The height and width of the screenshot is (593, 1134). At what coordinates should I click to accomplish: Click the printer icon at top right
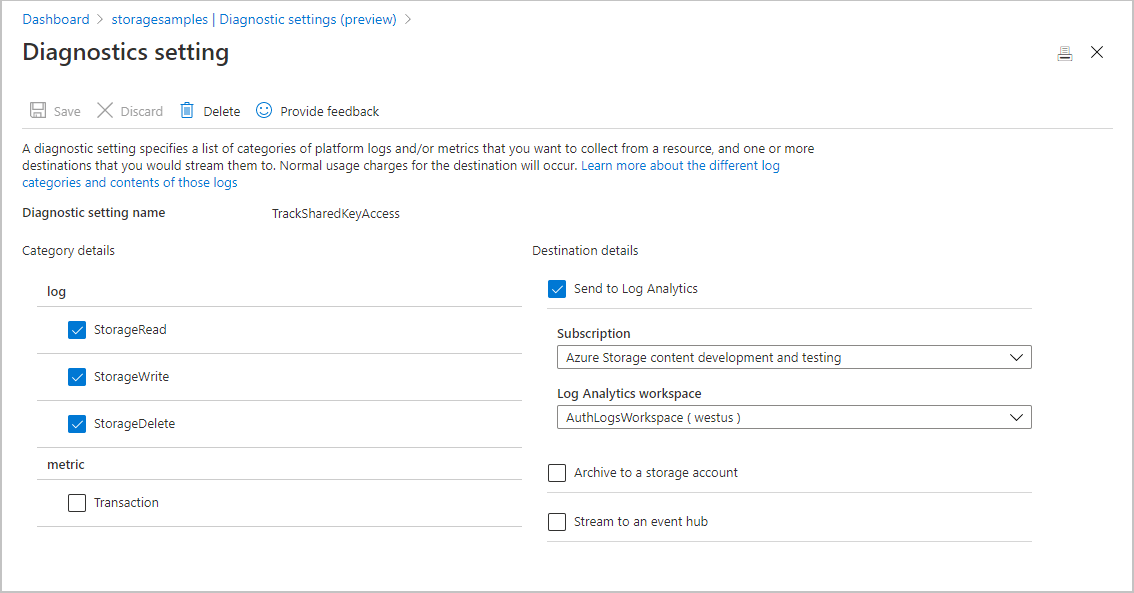[1065, 52]
